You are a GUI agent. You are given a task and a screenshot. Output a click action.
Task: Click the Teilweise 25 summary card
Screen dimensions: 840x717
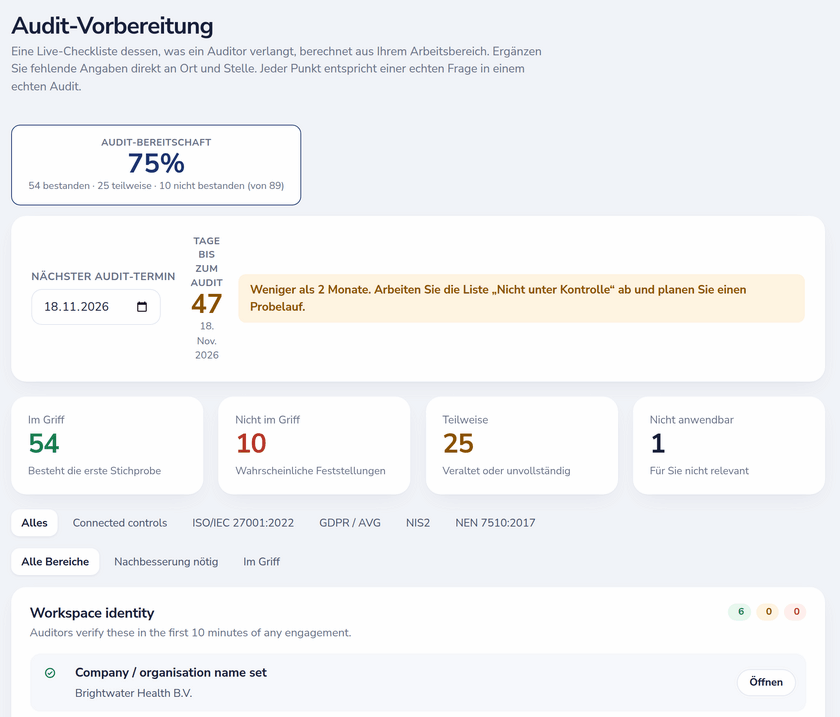[522, 445]
